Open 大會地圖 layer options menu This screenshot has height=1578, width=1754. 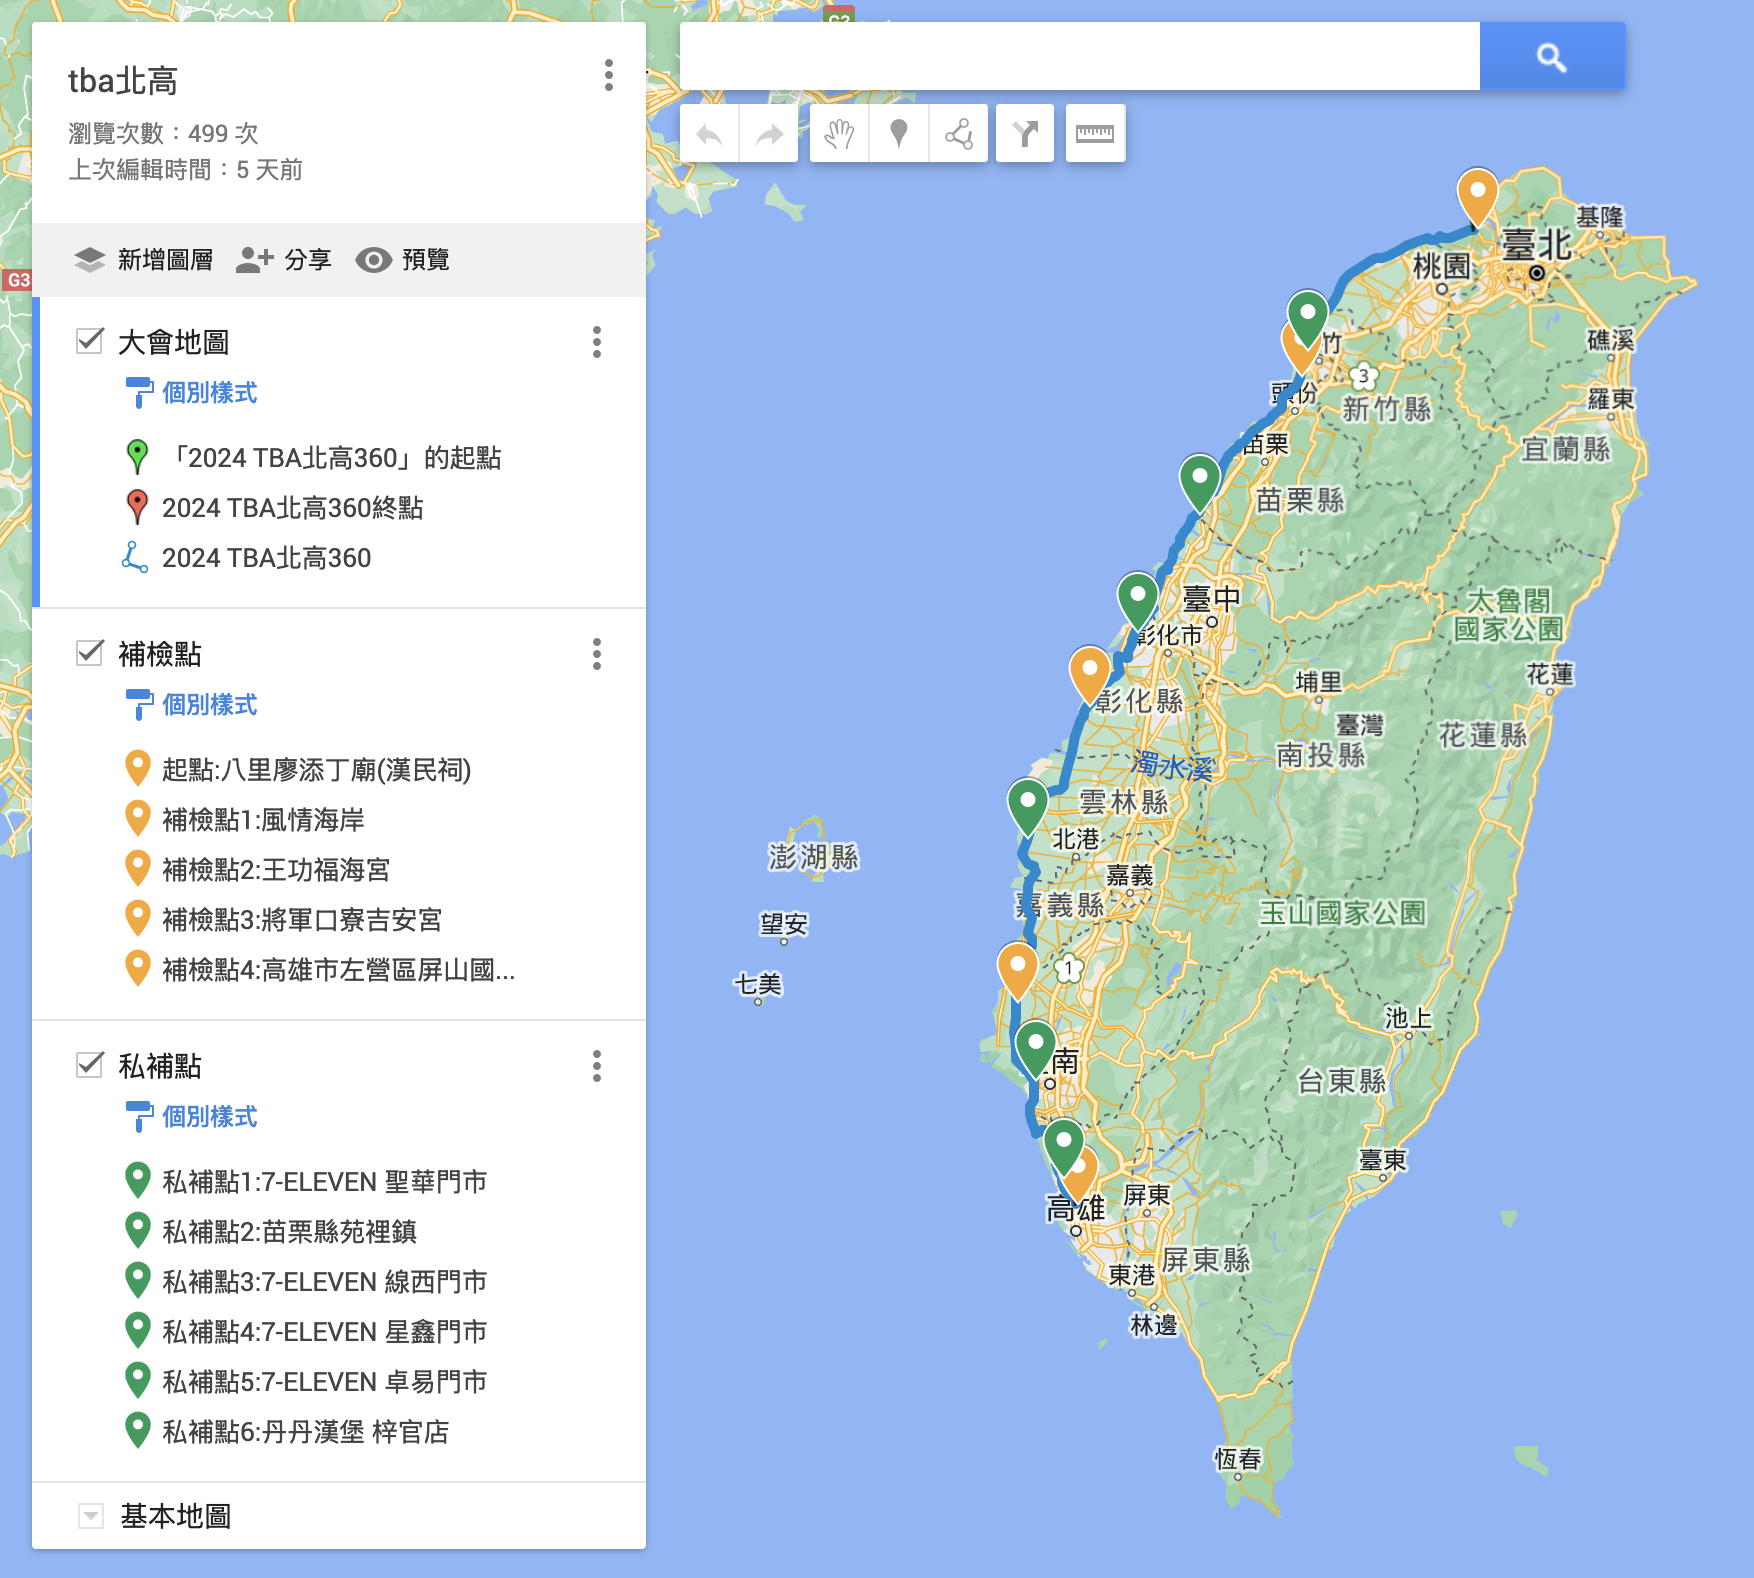[x=597, y=342]
